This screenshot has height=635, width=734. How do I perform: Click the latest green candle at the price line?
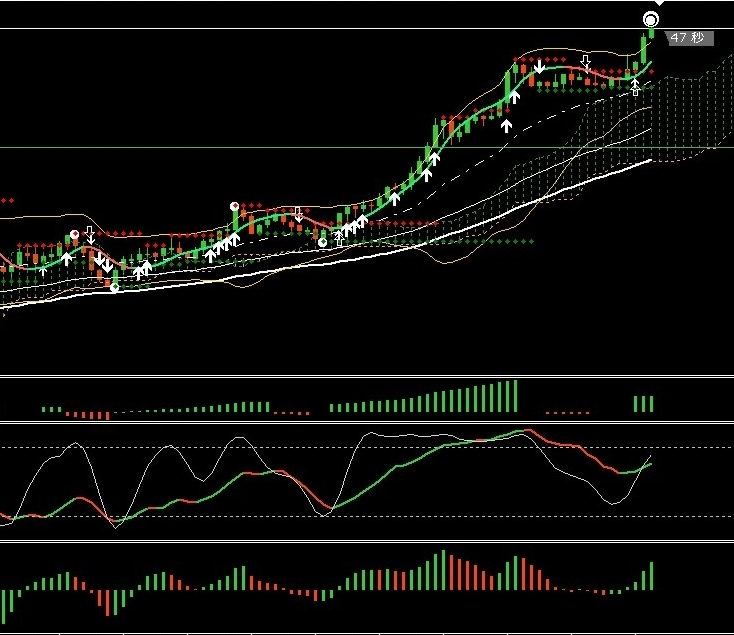652,33
